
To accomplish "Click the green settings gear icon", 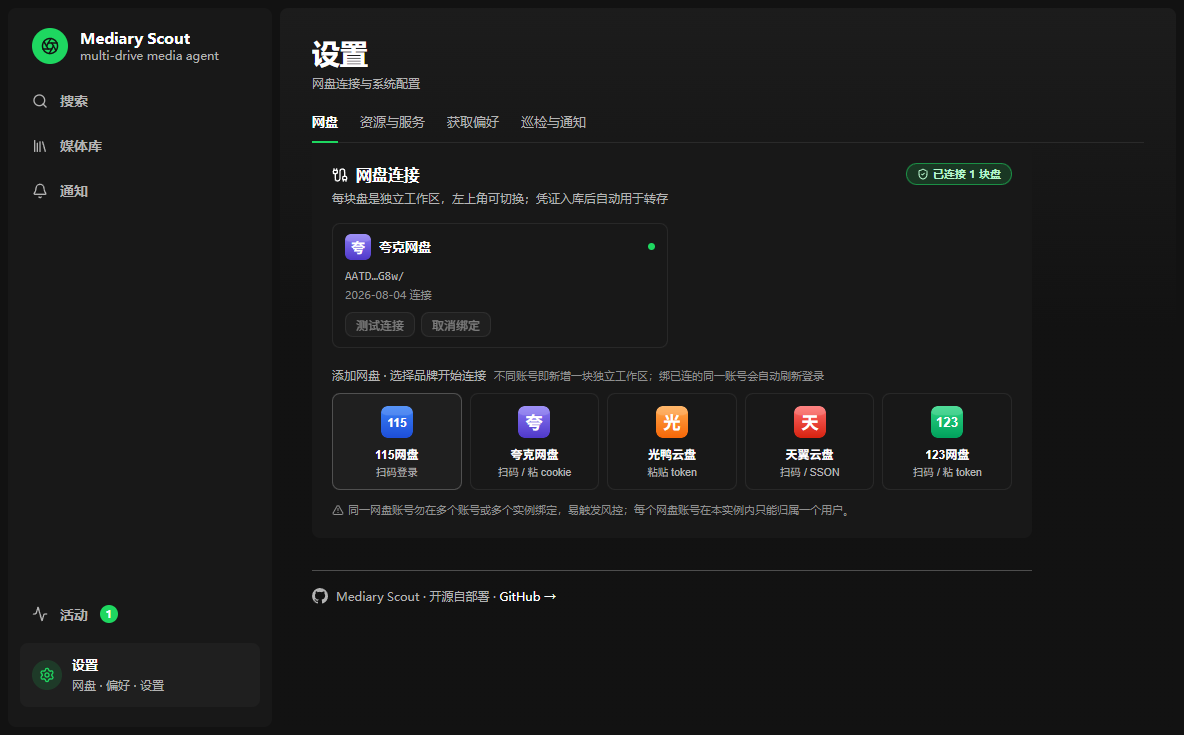I will click(47, 675).
